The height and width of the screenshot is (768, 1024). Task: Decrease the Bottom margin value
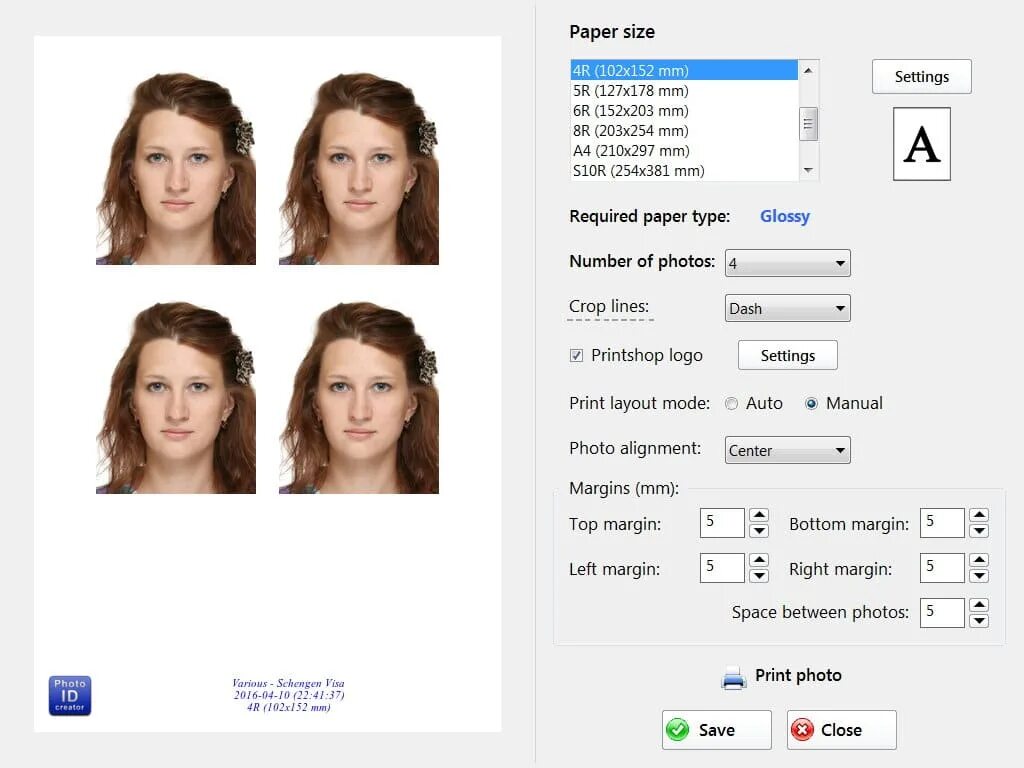coord(979,530)
